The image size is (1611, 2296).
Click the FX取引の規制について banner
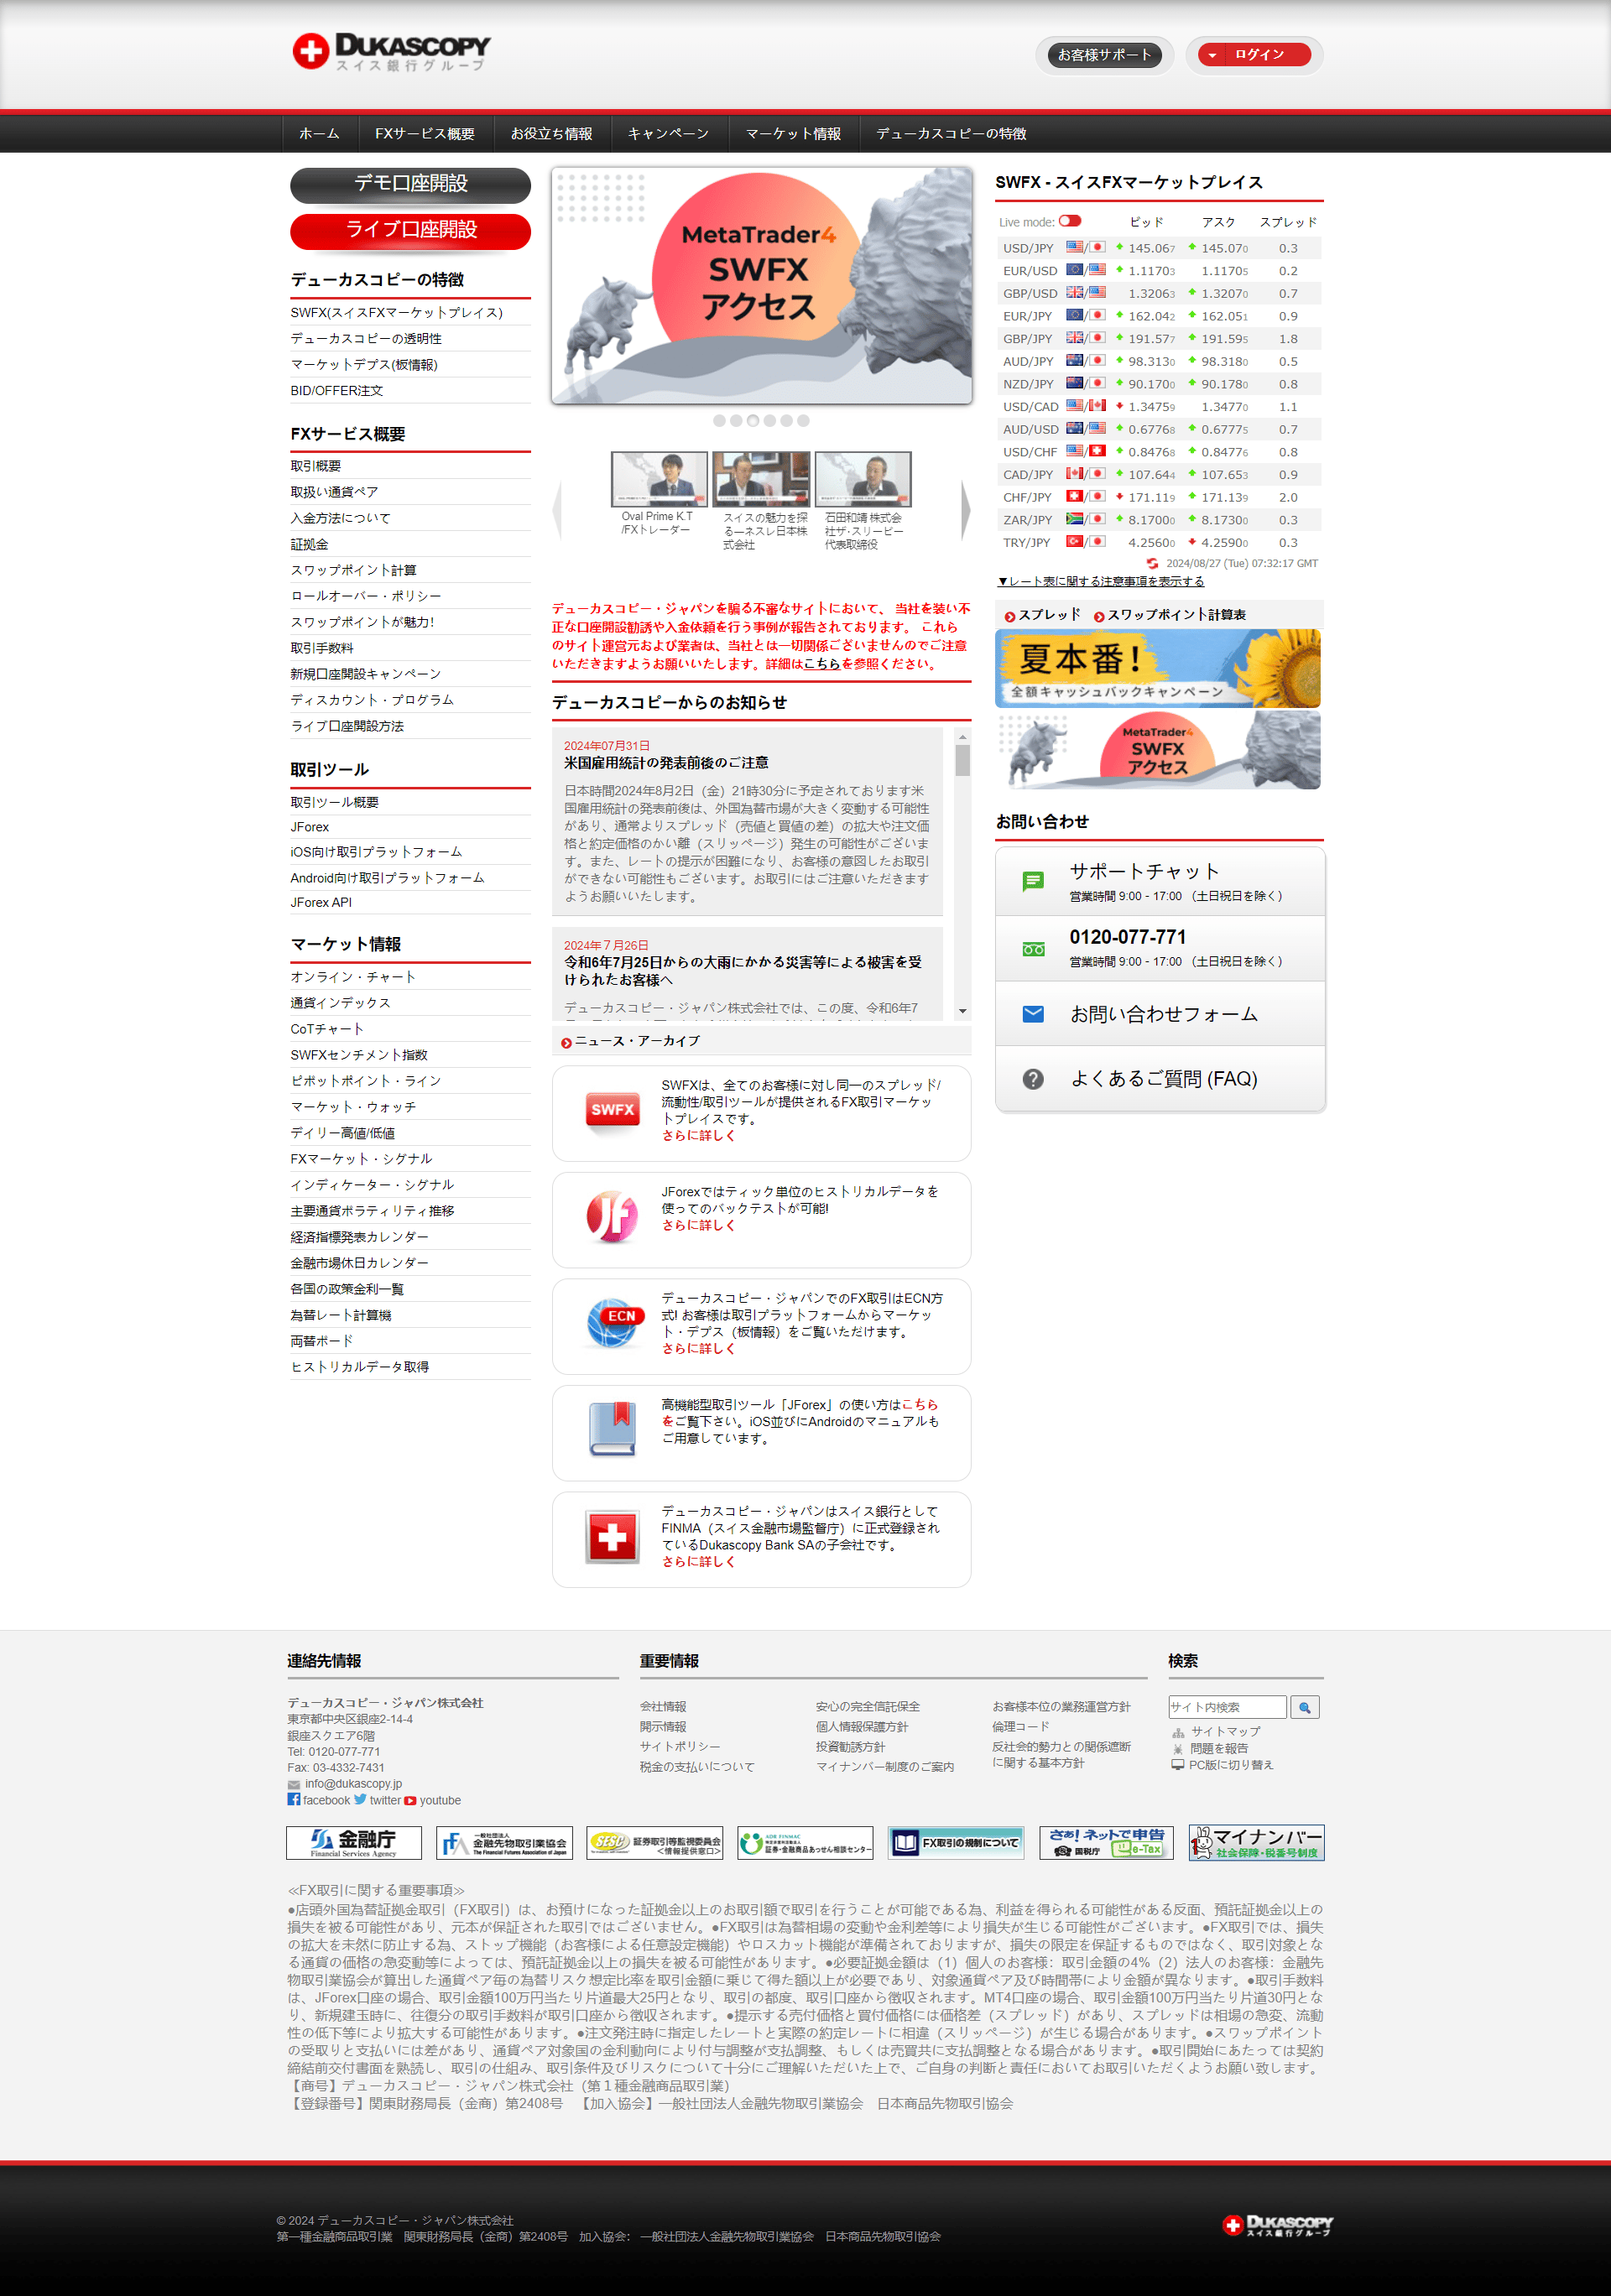click(956, 1843)
